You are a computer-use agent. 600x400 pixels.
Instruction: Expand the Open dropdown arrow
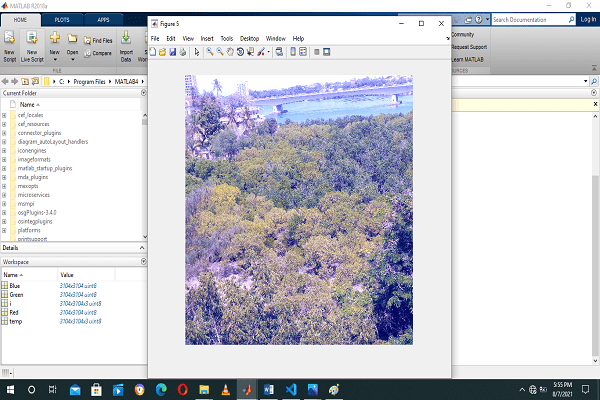72,57
